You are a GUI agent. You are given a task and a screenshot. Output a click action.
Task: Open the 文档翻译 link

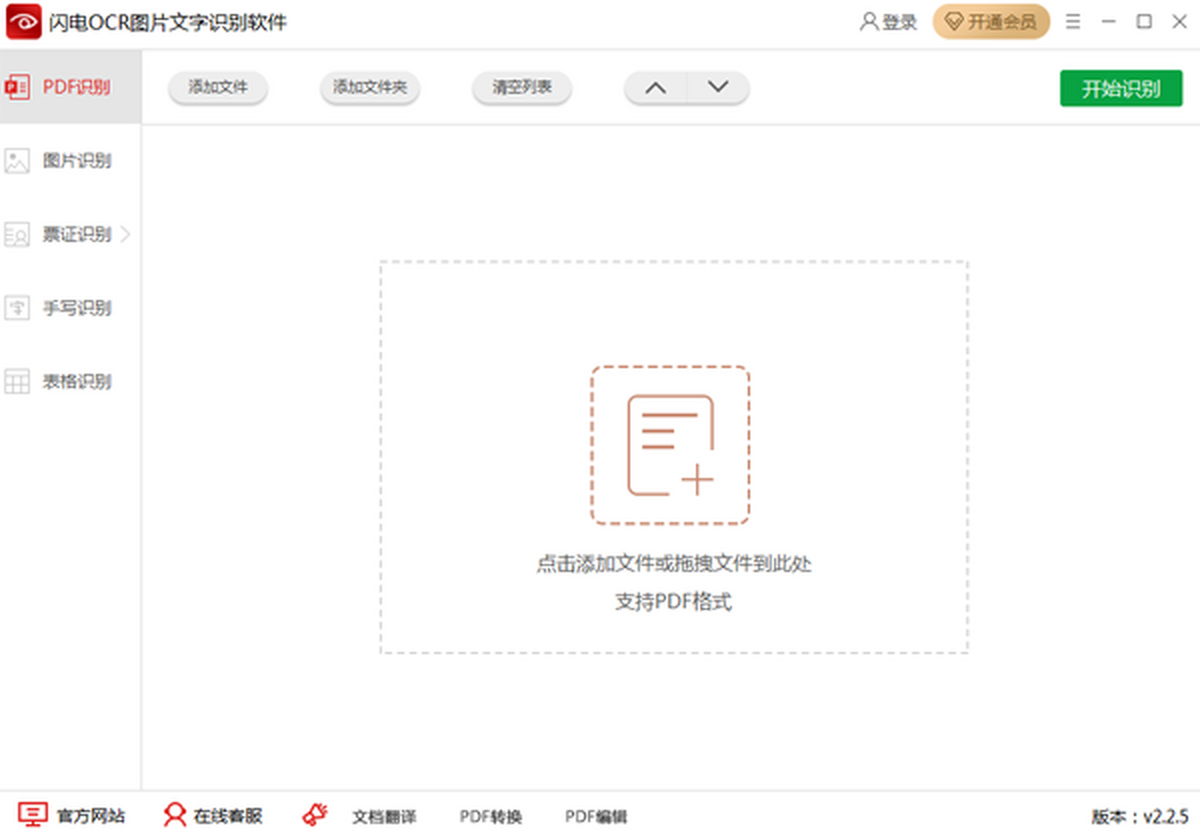point(385,816)
